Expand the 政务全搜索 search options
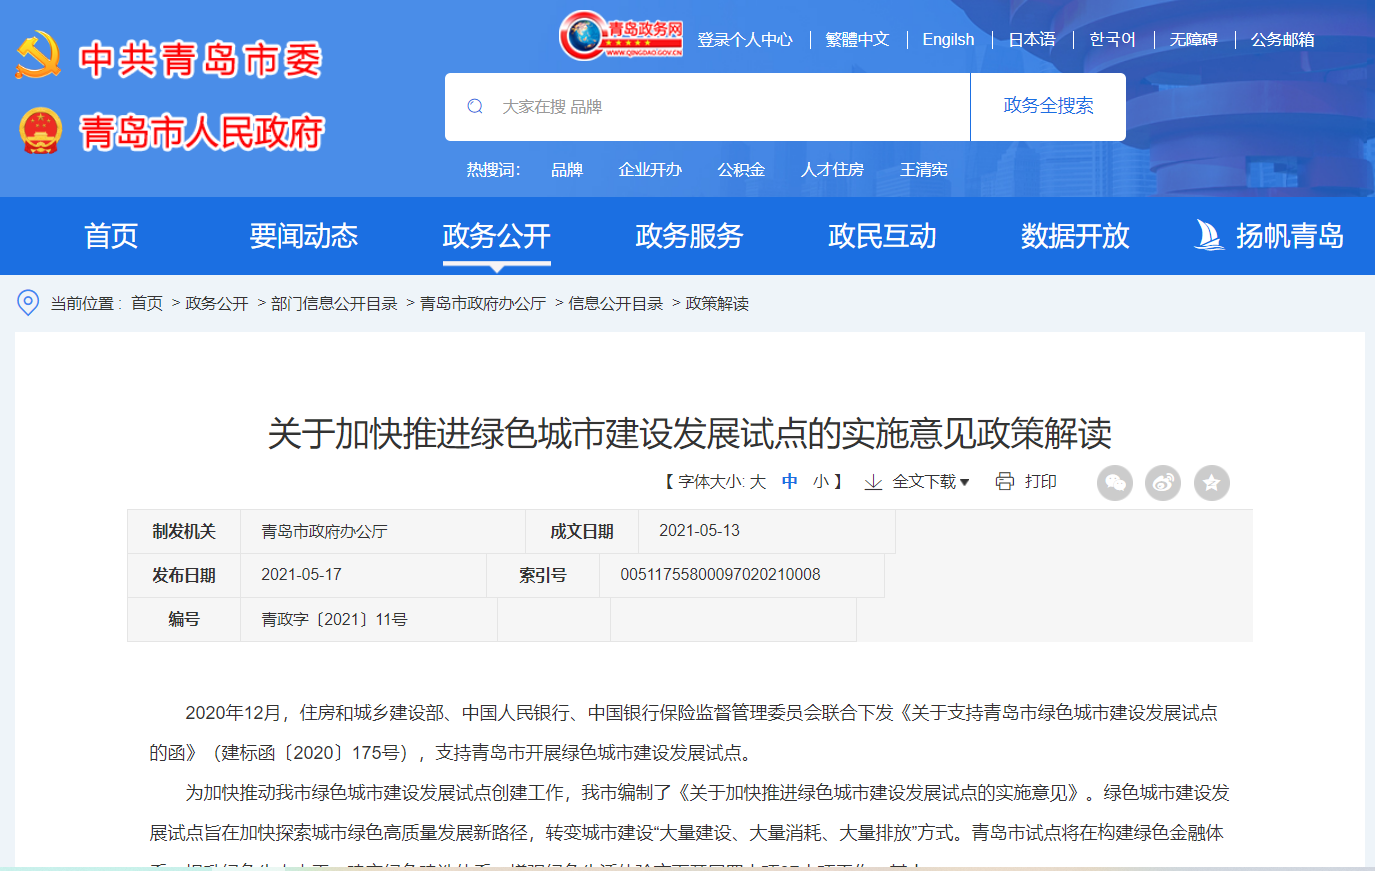The width and height of the screenshot is (1375, 871). coord(1047,106)
